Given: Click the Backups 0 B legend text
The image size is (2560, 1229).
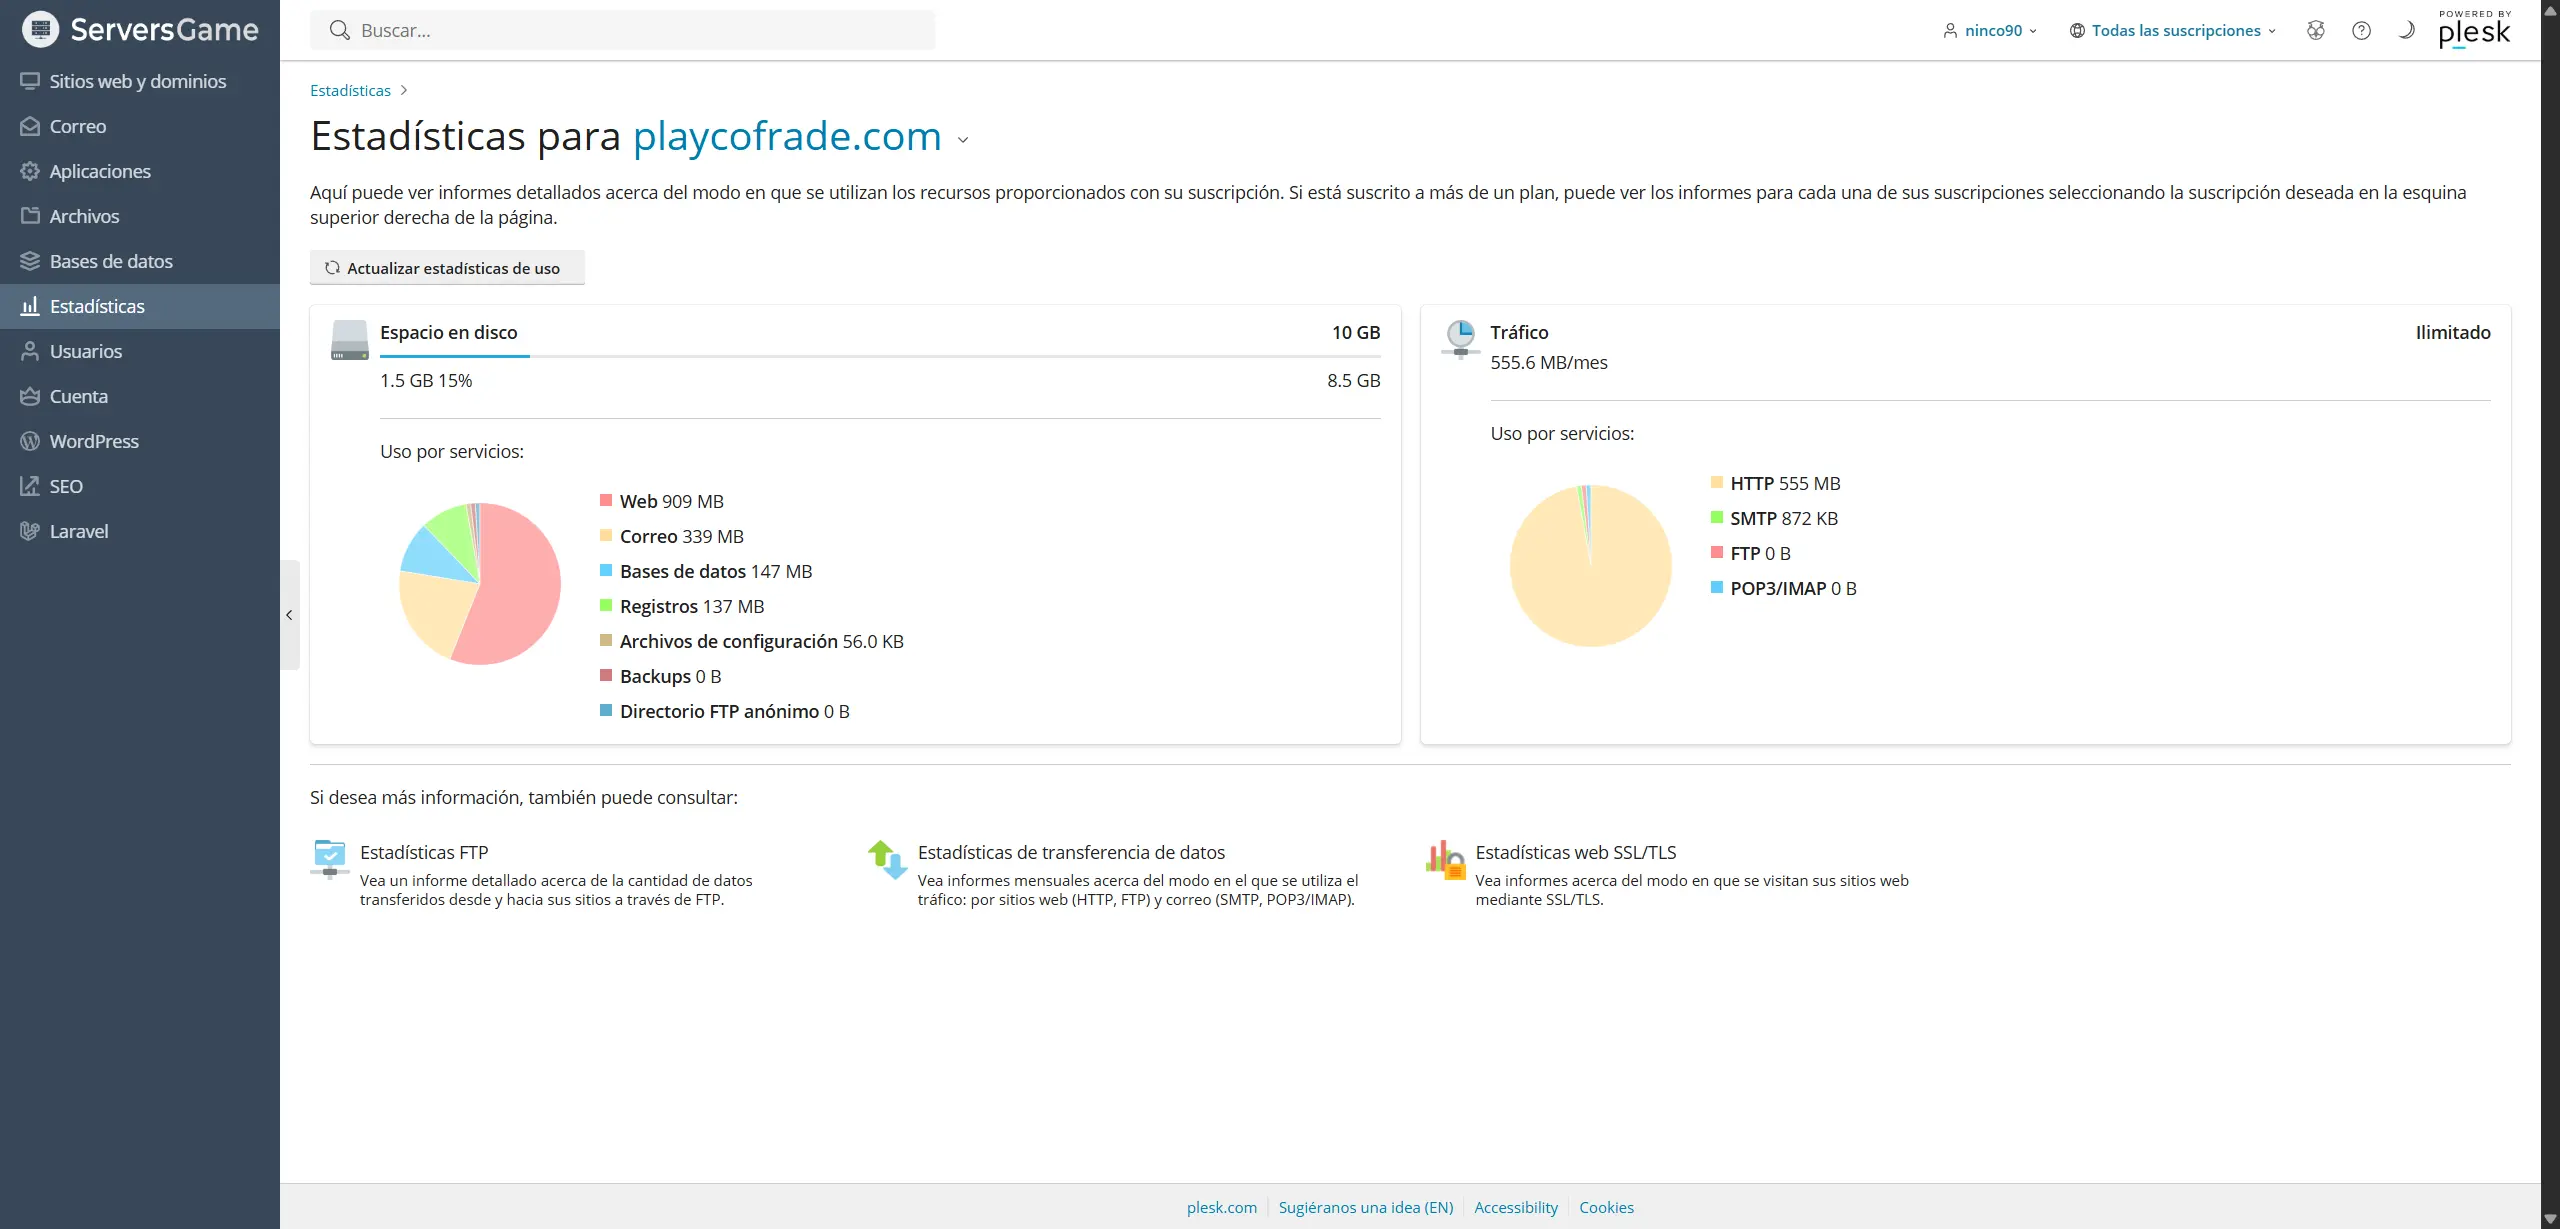Looking at the screenshot, I should [671, 676].
